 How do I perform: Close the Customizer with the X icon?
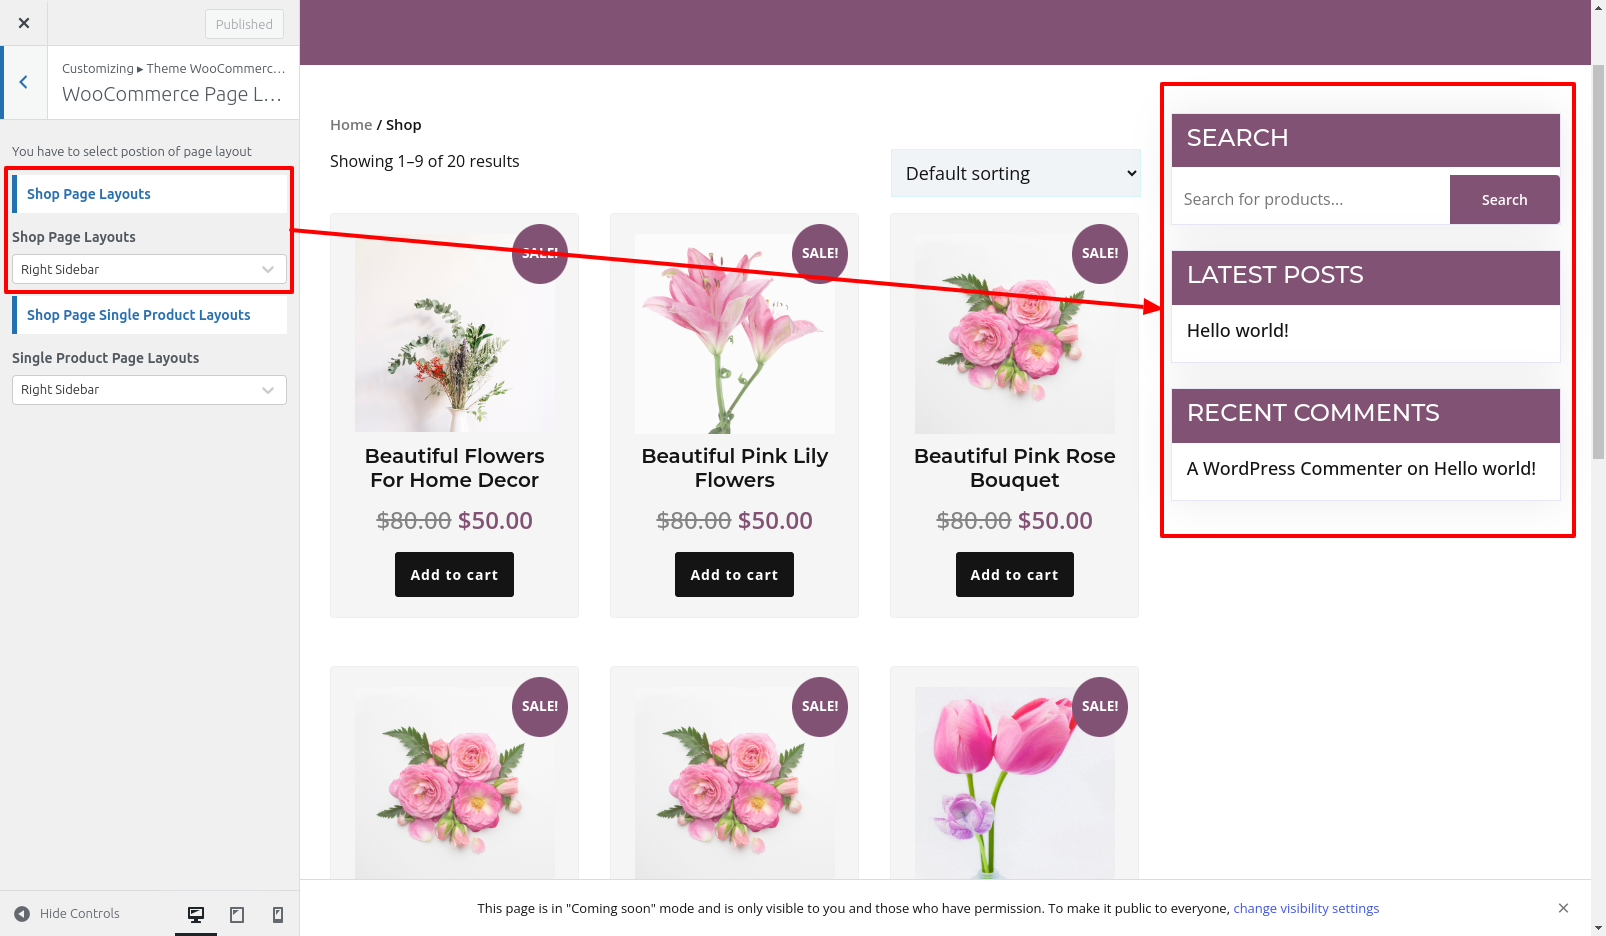24,23
